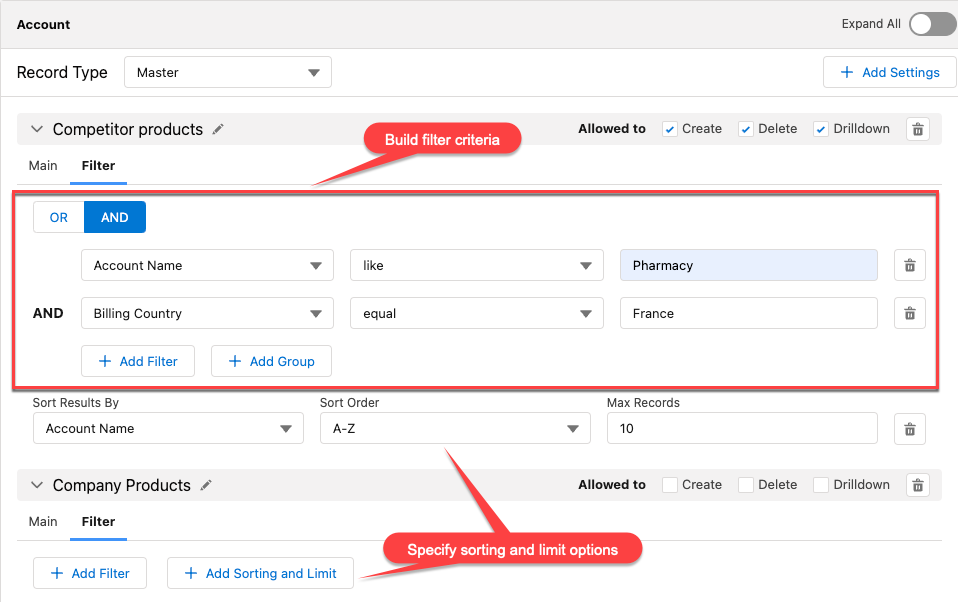Select the Pharmacy value input field
Image resolution: width=958 pixels, height=602 pixels.
point(748,265)
